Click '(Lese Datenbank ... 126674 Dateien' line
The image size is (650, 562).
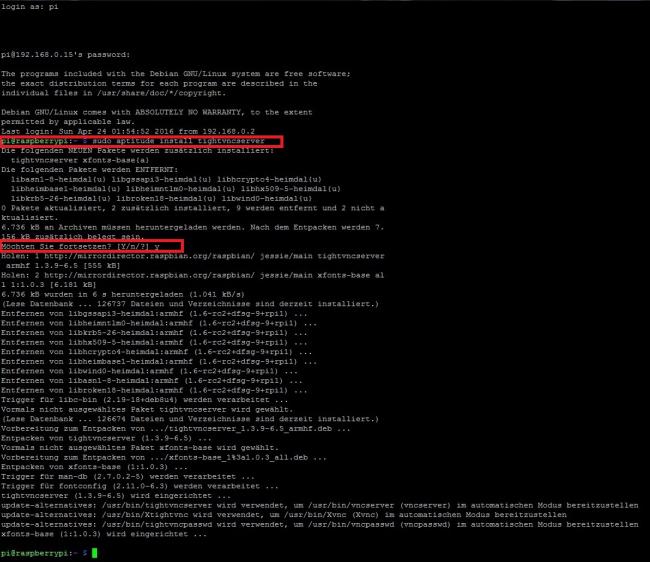tap(190, 419)
